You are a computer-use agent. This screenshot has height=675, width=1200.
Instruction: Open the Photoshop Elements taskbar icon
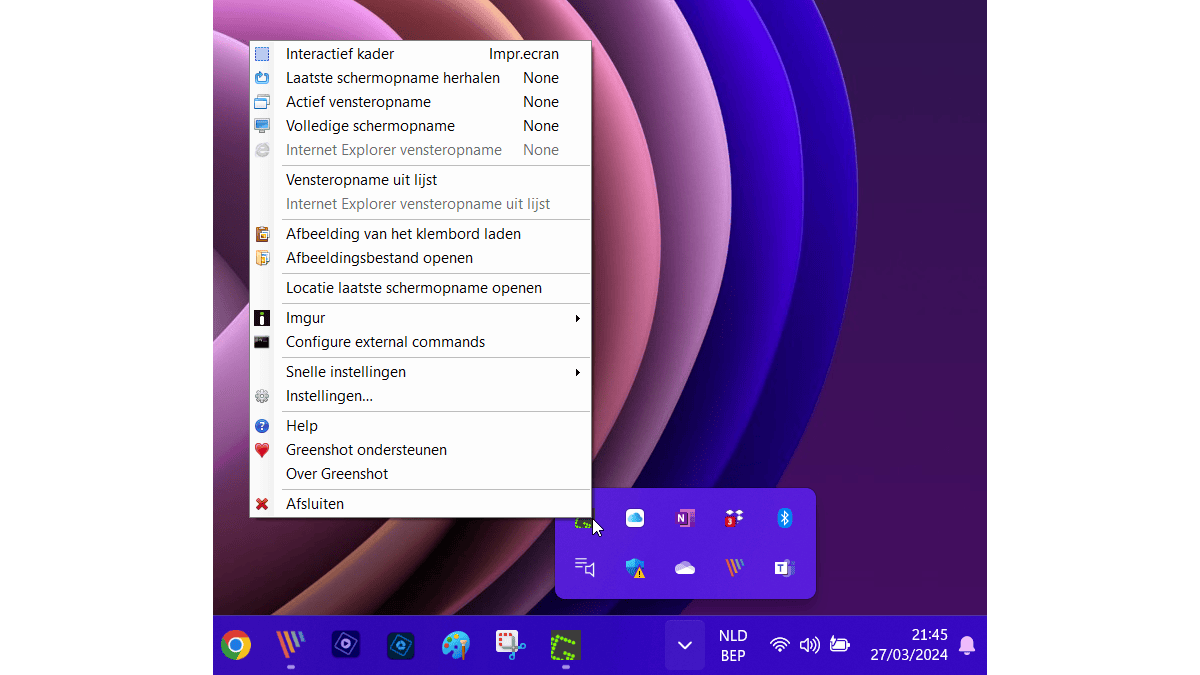pos(401,645)
